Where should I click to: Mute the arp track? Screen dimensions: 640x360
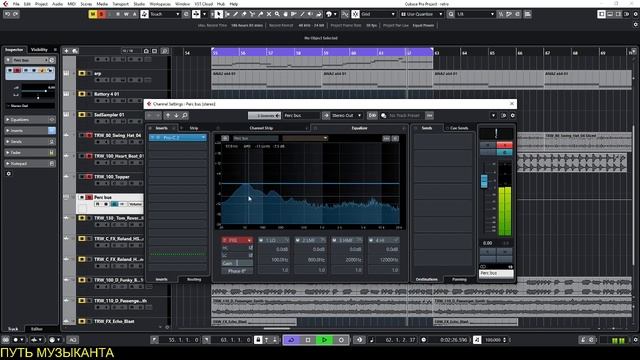tap(81, 73)
